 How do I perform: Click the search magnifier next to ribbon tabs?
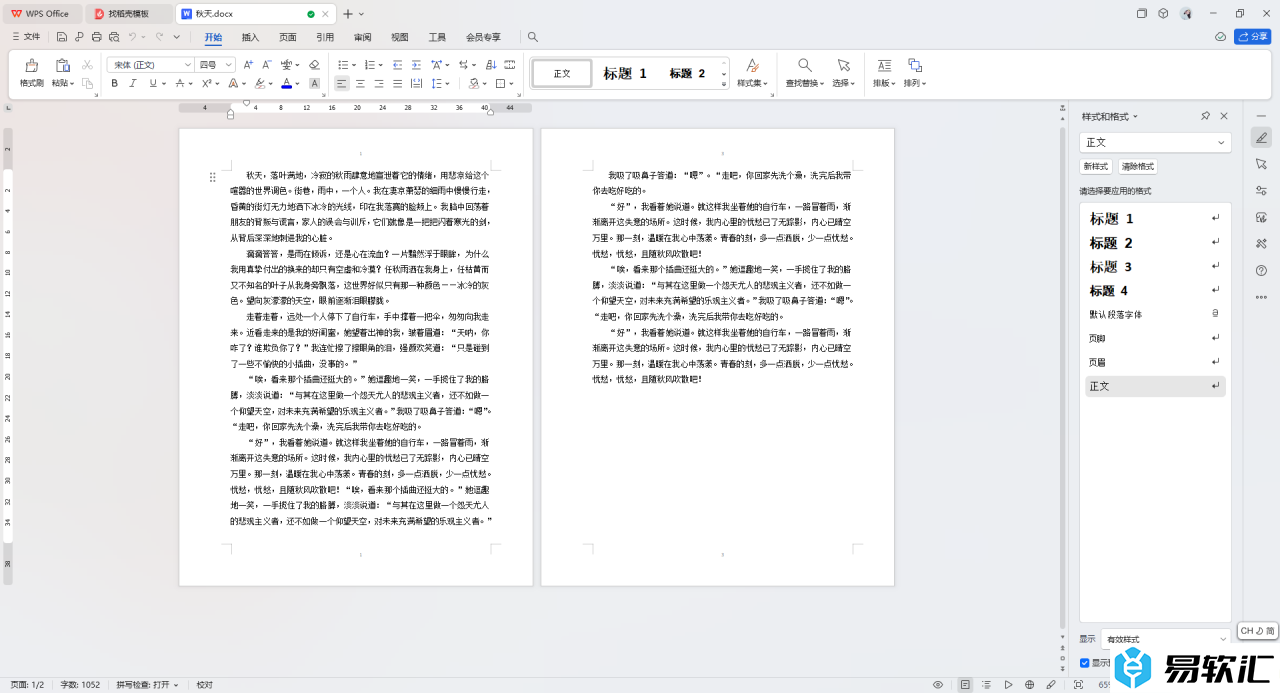click(x=533, y=37)
